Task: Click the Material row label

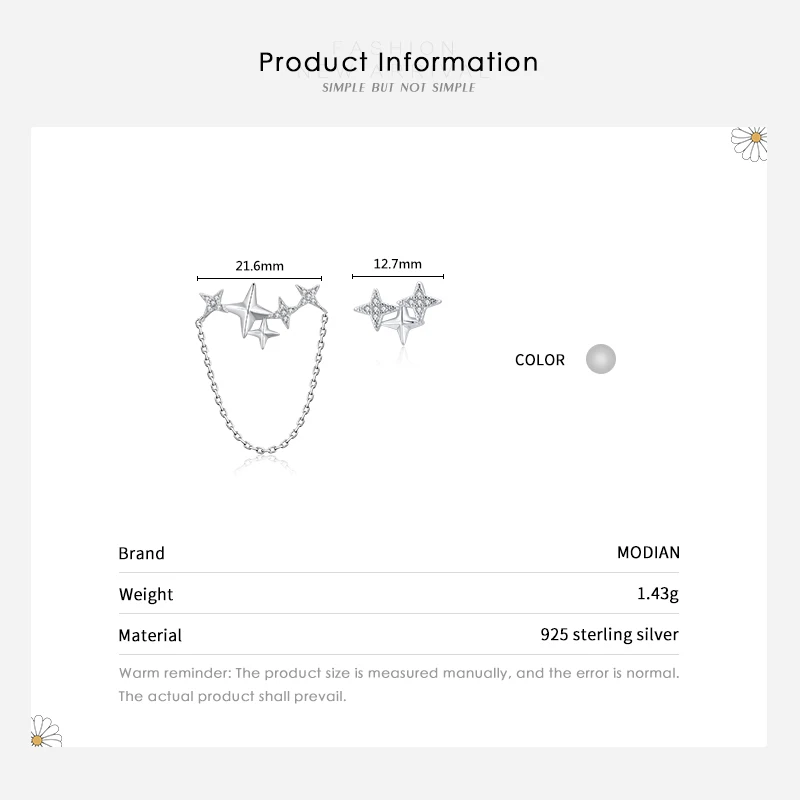Action: click(x=150, y=635)
